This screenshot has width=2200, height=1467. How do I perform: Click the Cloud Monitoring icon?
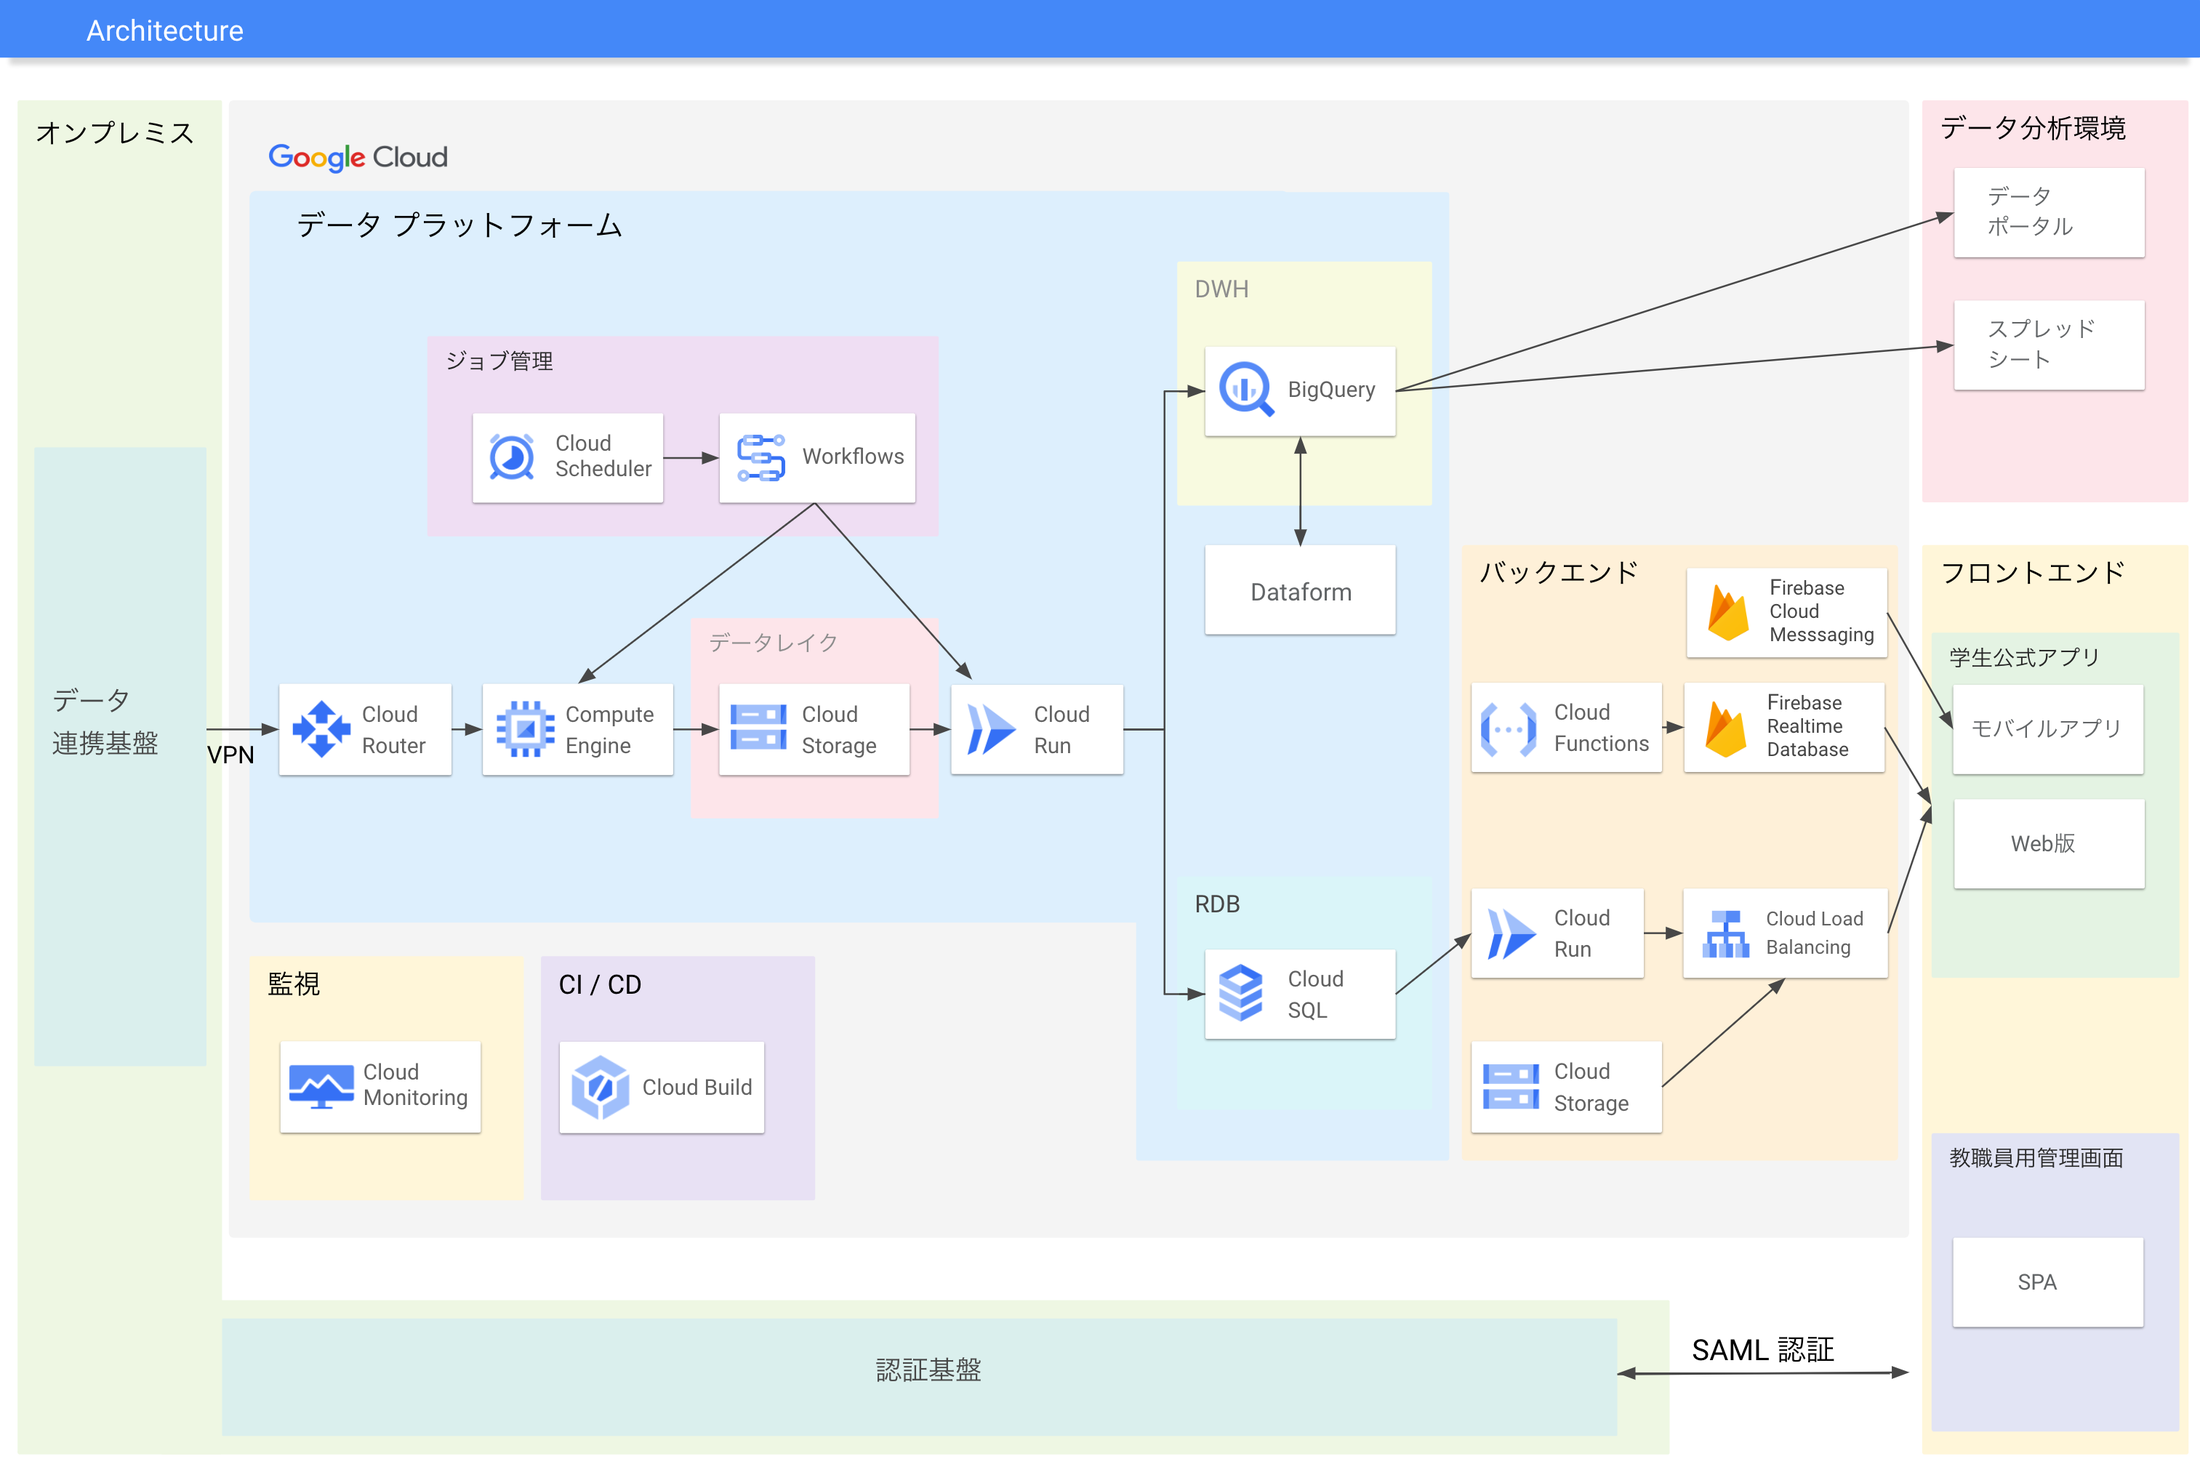(x=321, y=1087)
